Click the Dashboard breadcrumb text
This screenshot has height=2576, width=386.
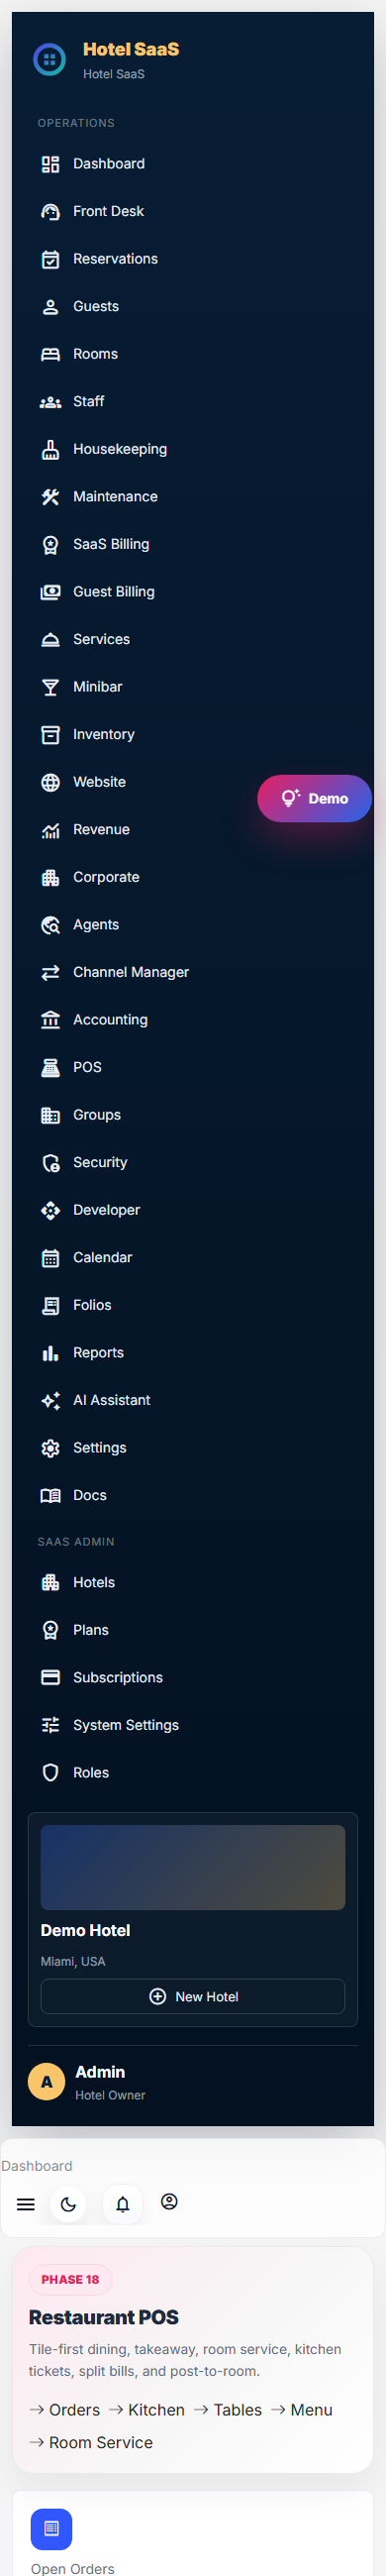click(37, 2166)
